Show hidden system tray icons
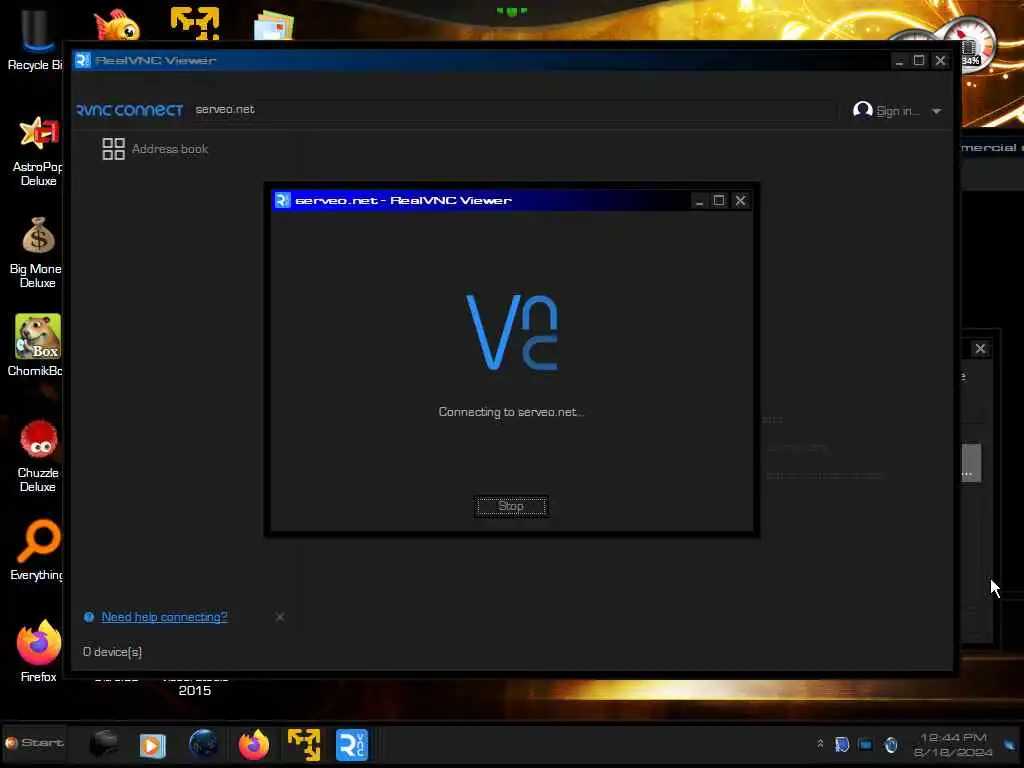This screenshot has height=768, width=1024. 820,744
